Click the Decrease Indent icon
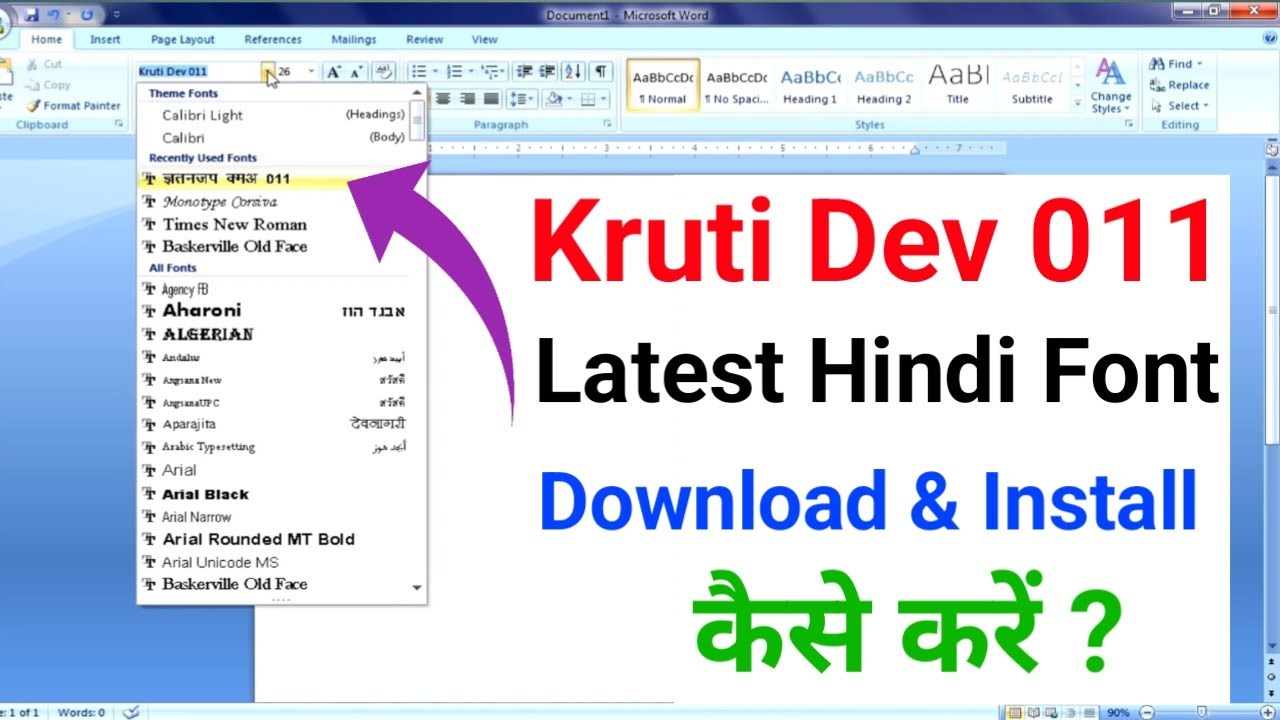The height and width of the screenshot is (720, 1280). coord(524,72)
